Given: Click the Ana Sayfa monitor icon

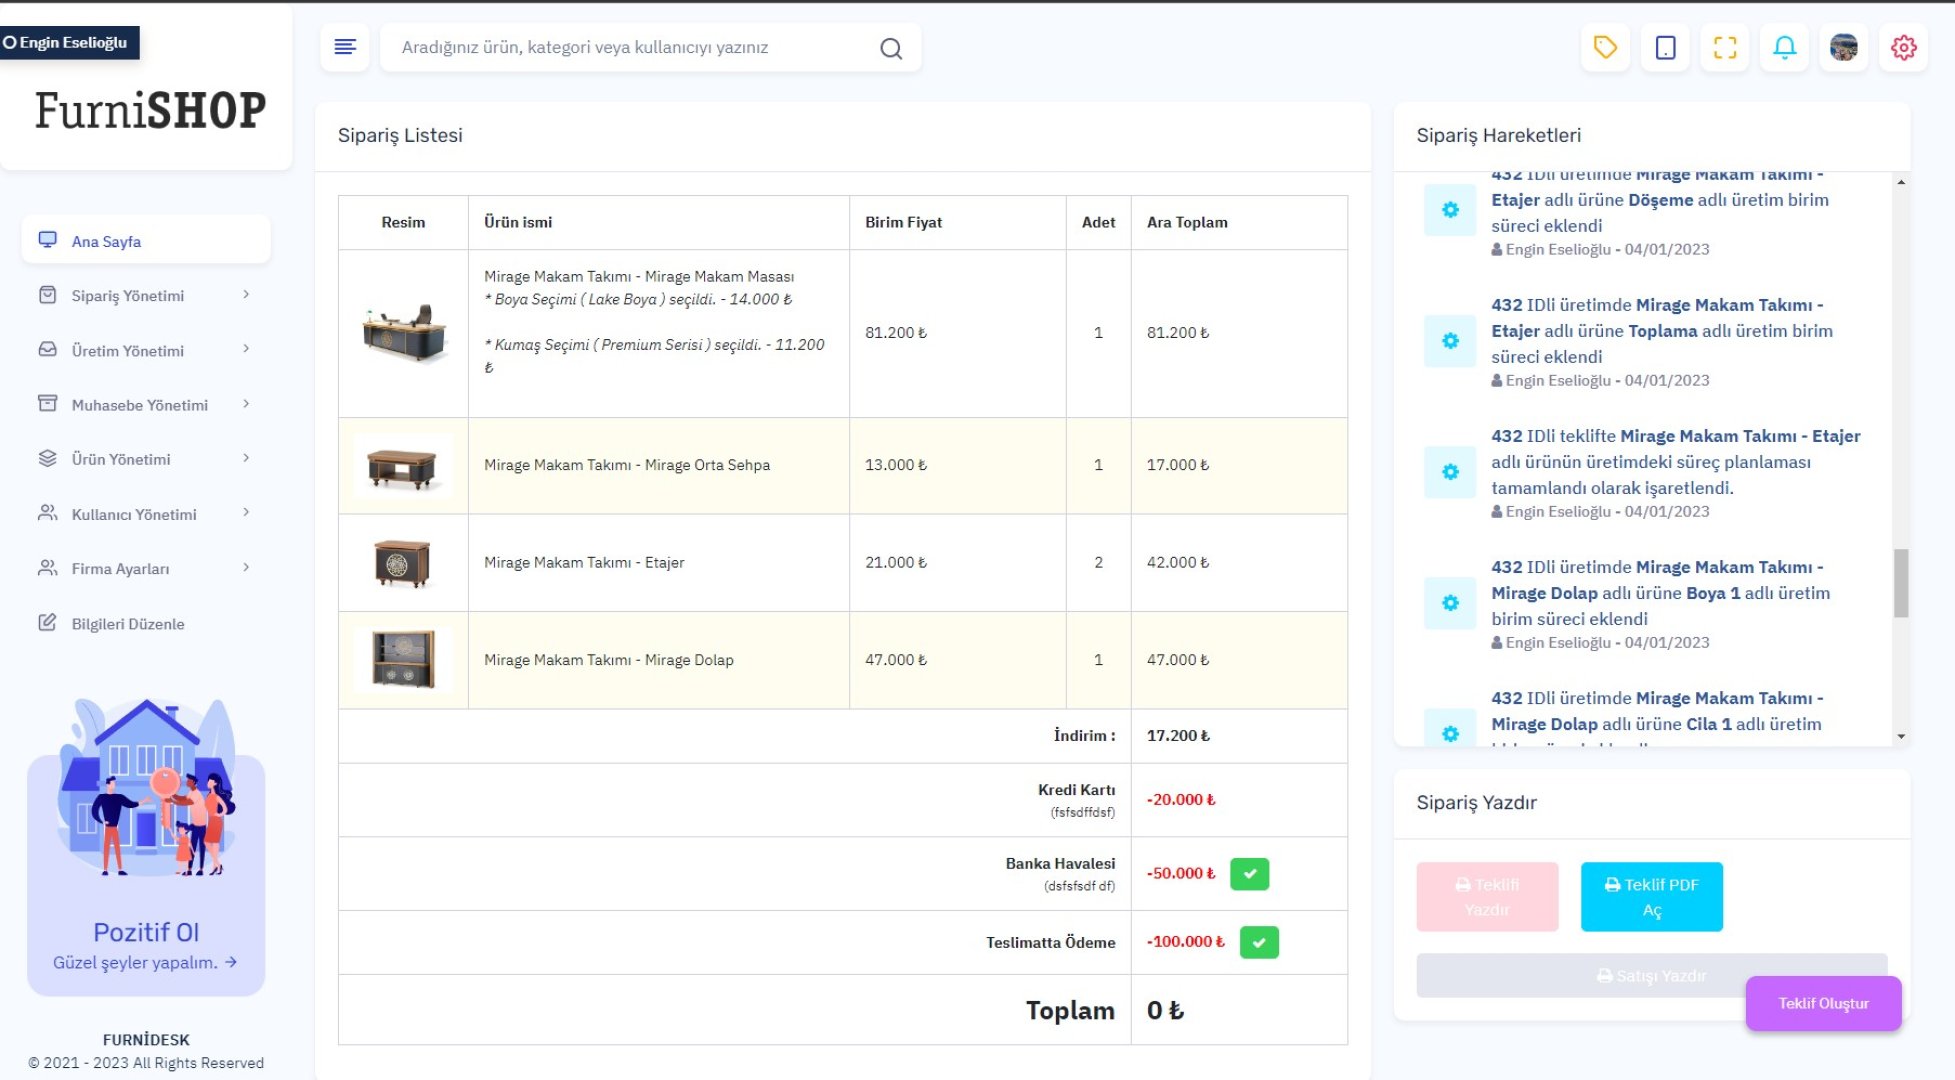Looking at the screenshot, I should [x=47, y=240].
